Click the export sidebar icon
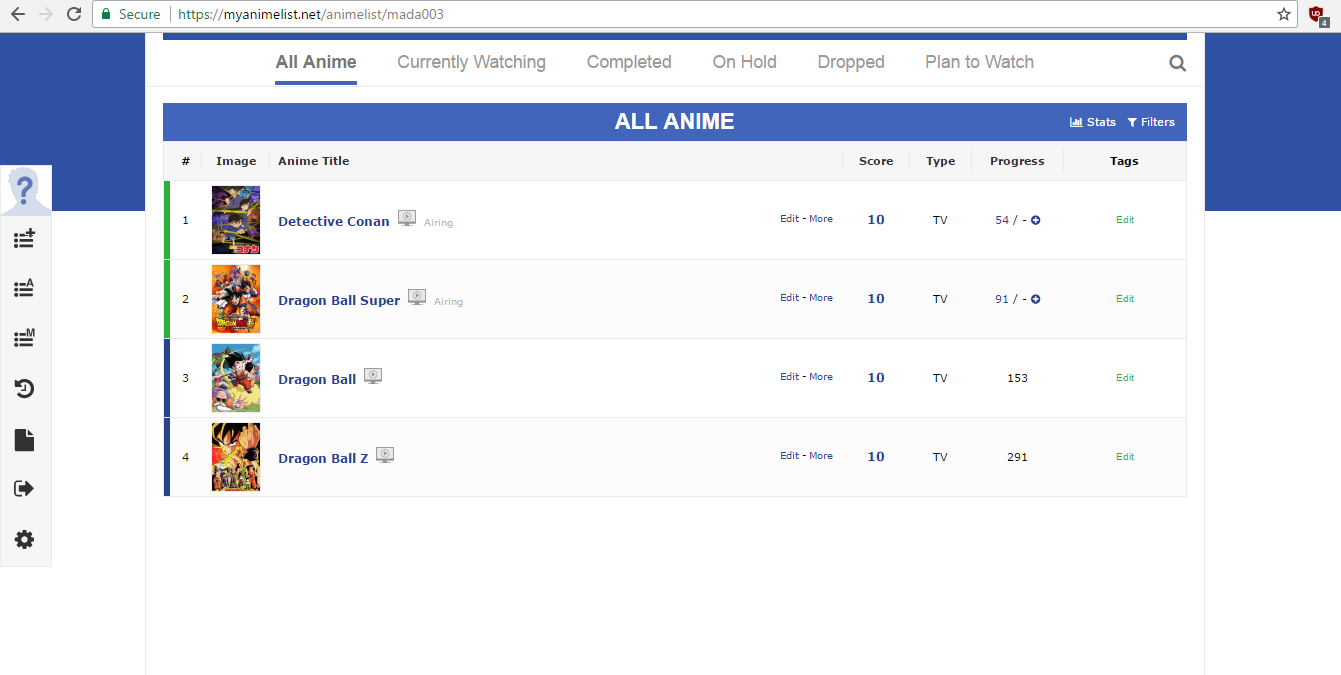The width and height of the screenshot is (1341, 675). 25,488
